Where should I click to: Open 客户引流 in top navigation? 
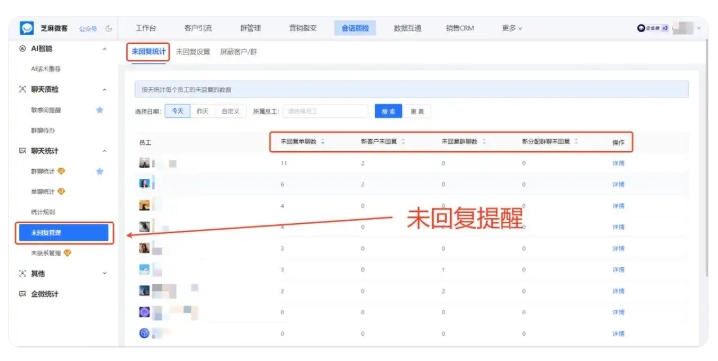[198, 28]
